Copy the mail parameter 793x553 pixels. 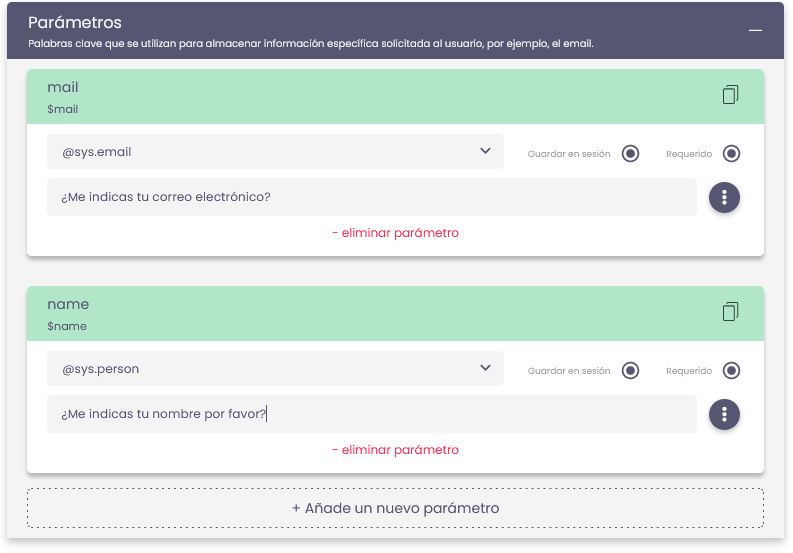[x=730, y=95]
